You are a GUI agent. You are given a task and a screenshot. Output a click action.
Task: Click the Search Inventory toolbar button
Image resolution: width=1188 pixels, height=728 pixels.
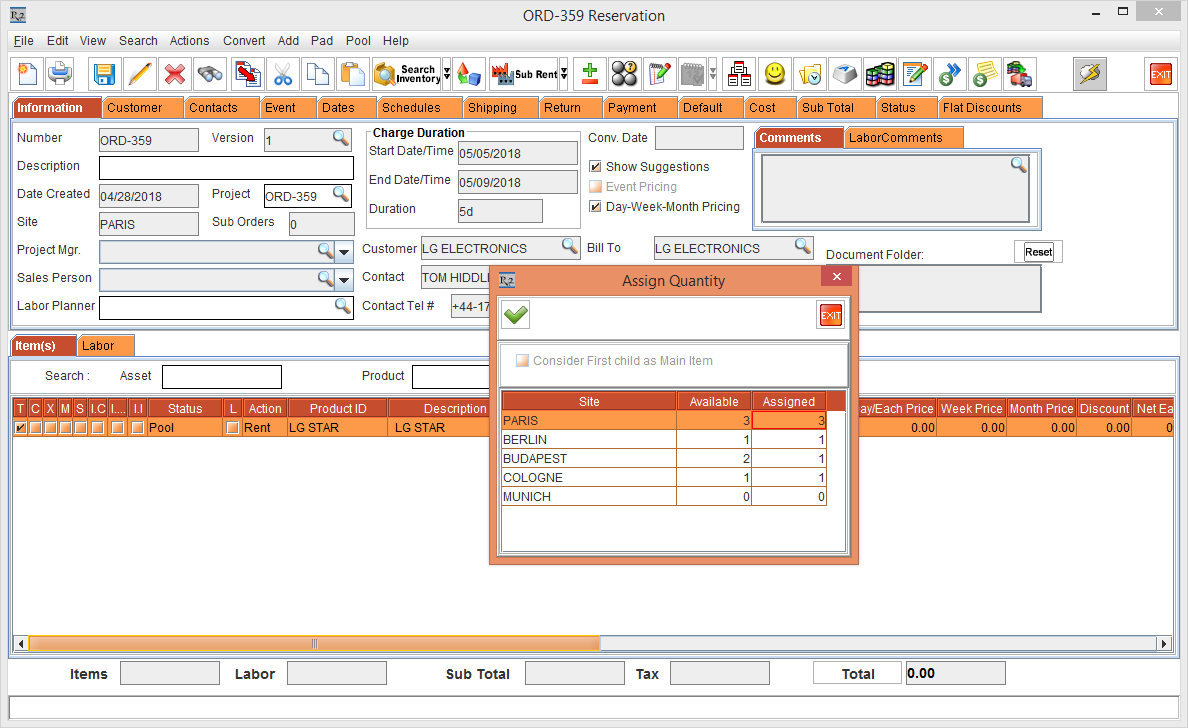pos(406,74)
